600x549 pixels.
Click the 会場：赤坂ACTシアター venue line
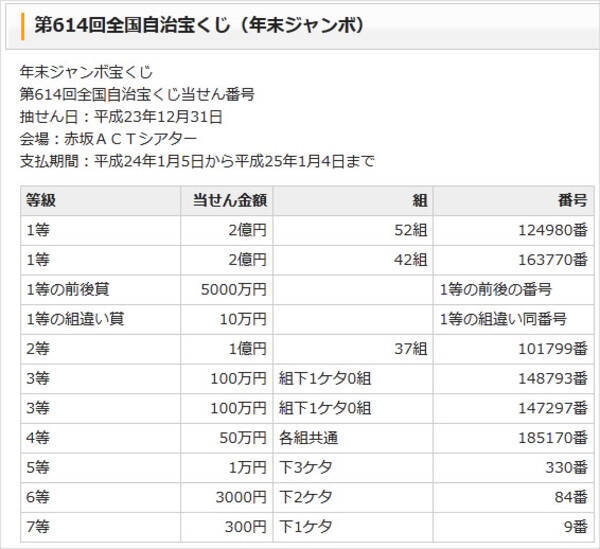pos(108,138)
